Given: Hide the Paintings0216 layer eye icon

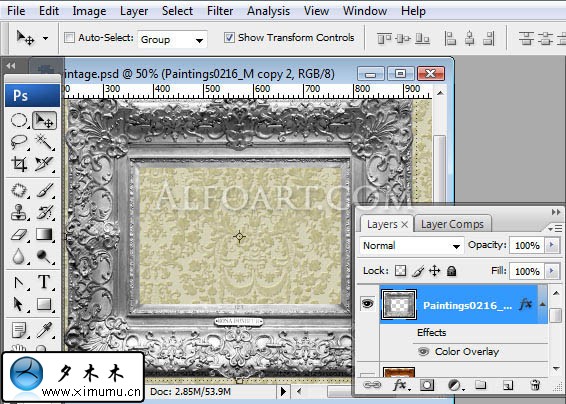Looking at the screenshot, I should tap(367, 304).
